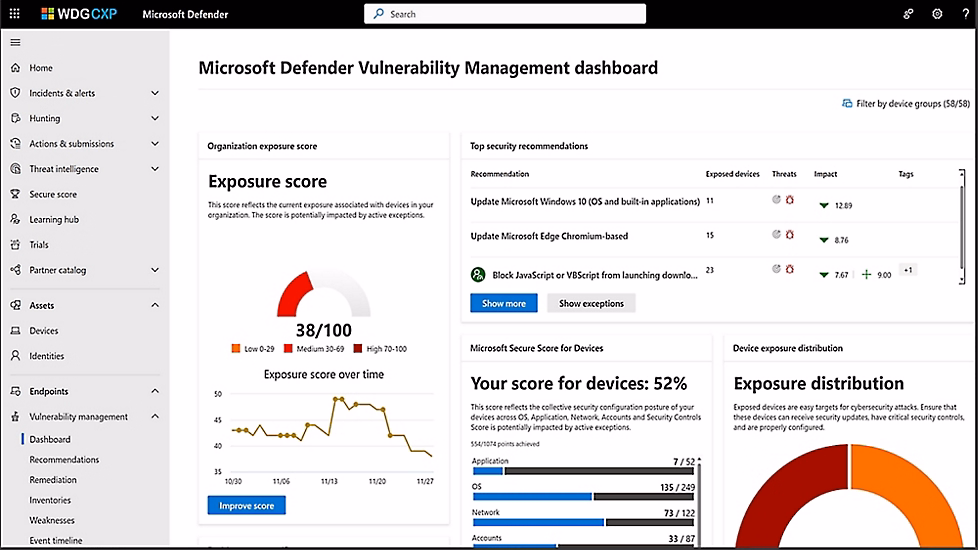The width and height of the screenshot is (978, 550).
Task: Click the Secure score trophy icon
Action: (16, 194)
